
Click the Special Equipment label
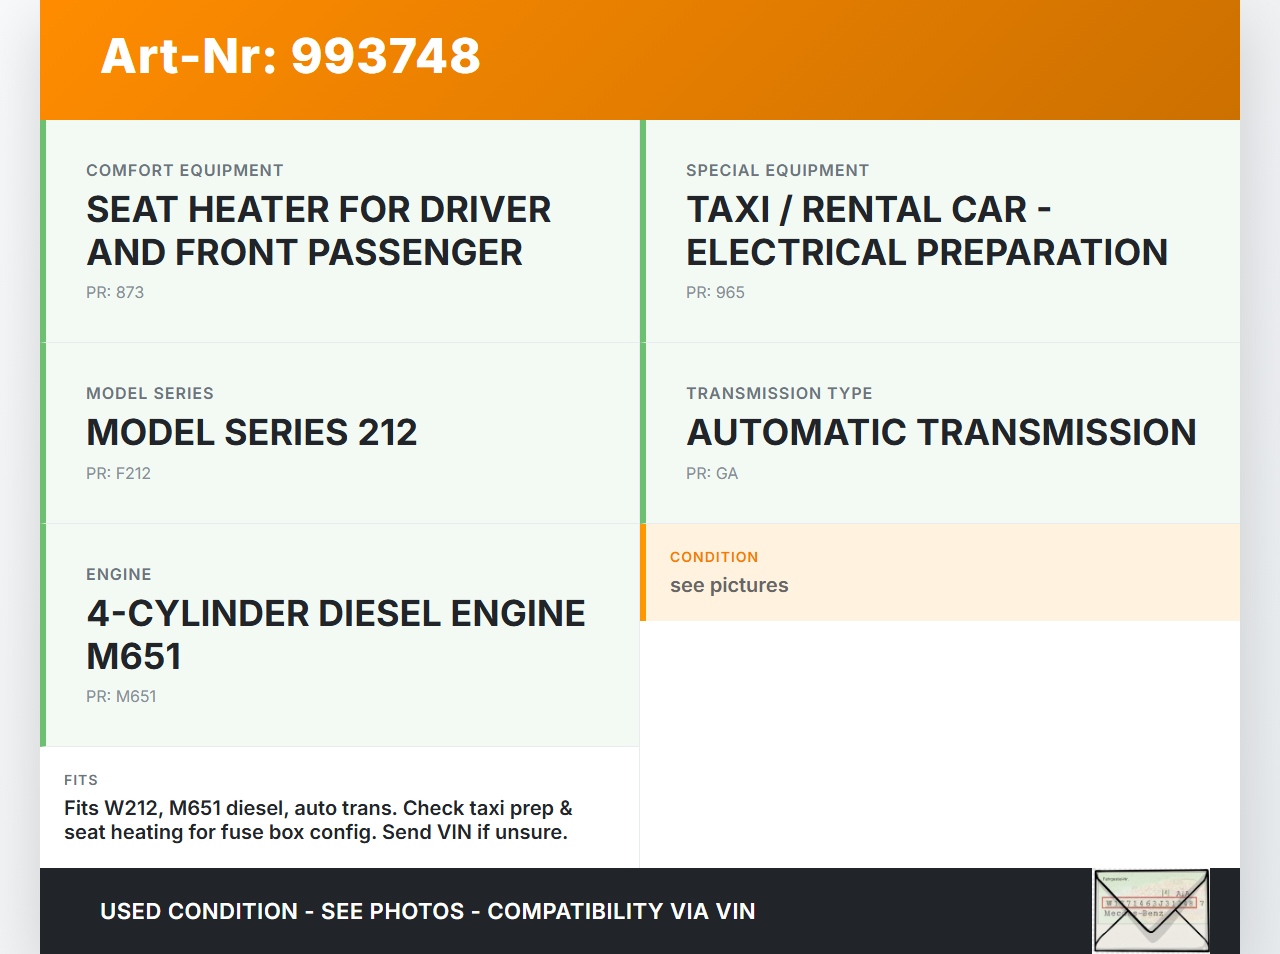point(777,171)
